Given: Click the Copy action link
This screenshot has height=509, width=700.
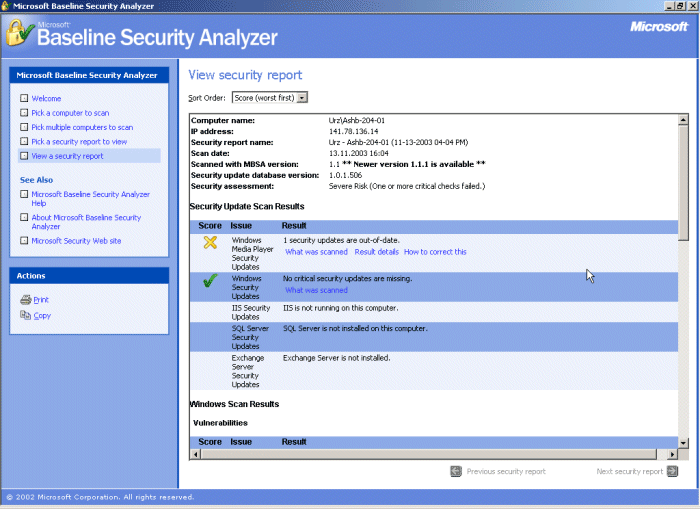Looking at the screenshot, I should click(x=42, y=315).
